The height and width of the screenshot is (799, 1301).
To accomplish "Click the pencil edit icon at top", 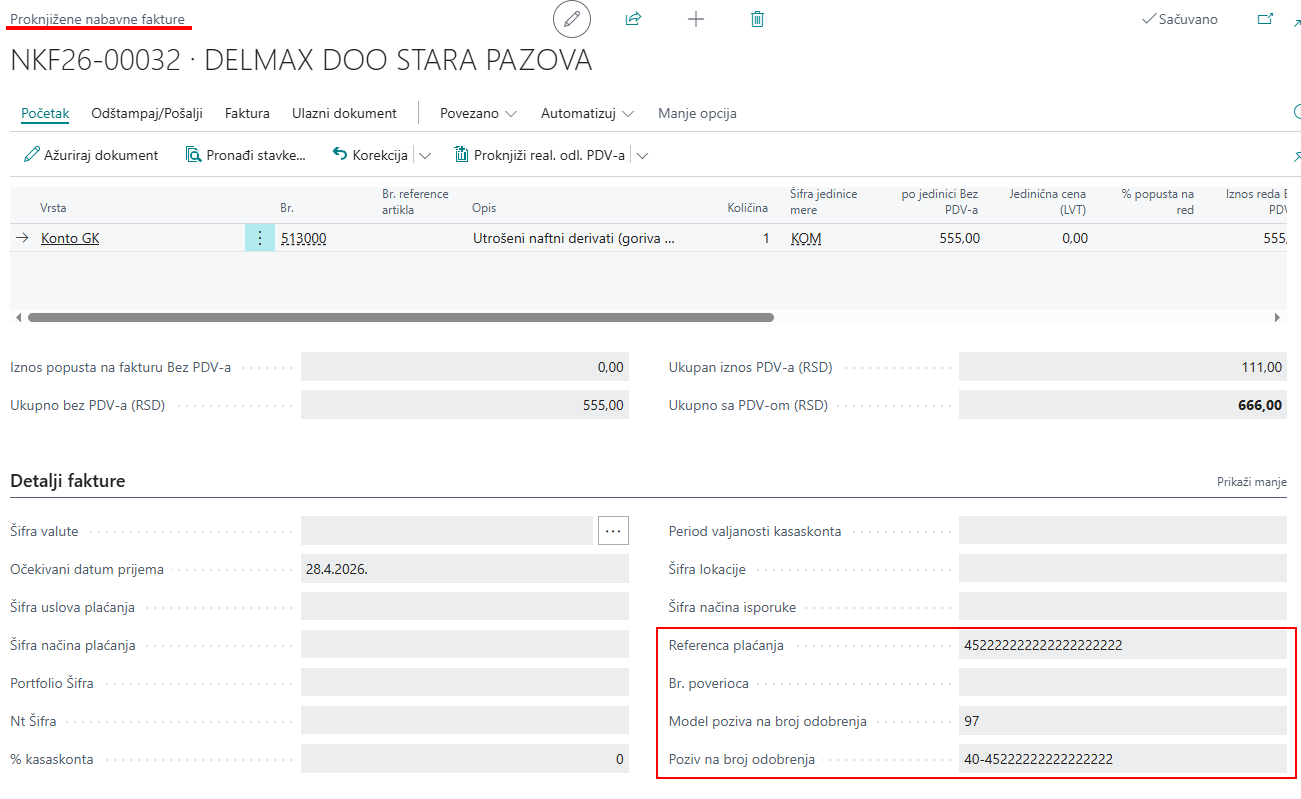I will [x=572, y=19].
